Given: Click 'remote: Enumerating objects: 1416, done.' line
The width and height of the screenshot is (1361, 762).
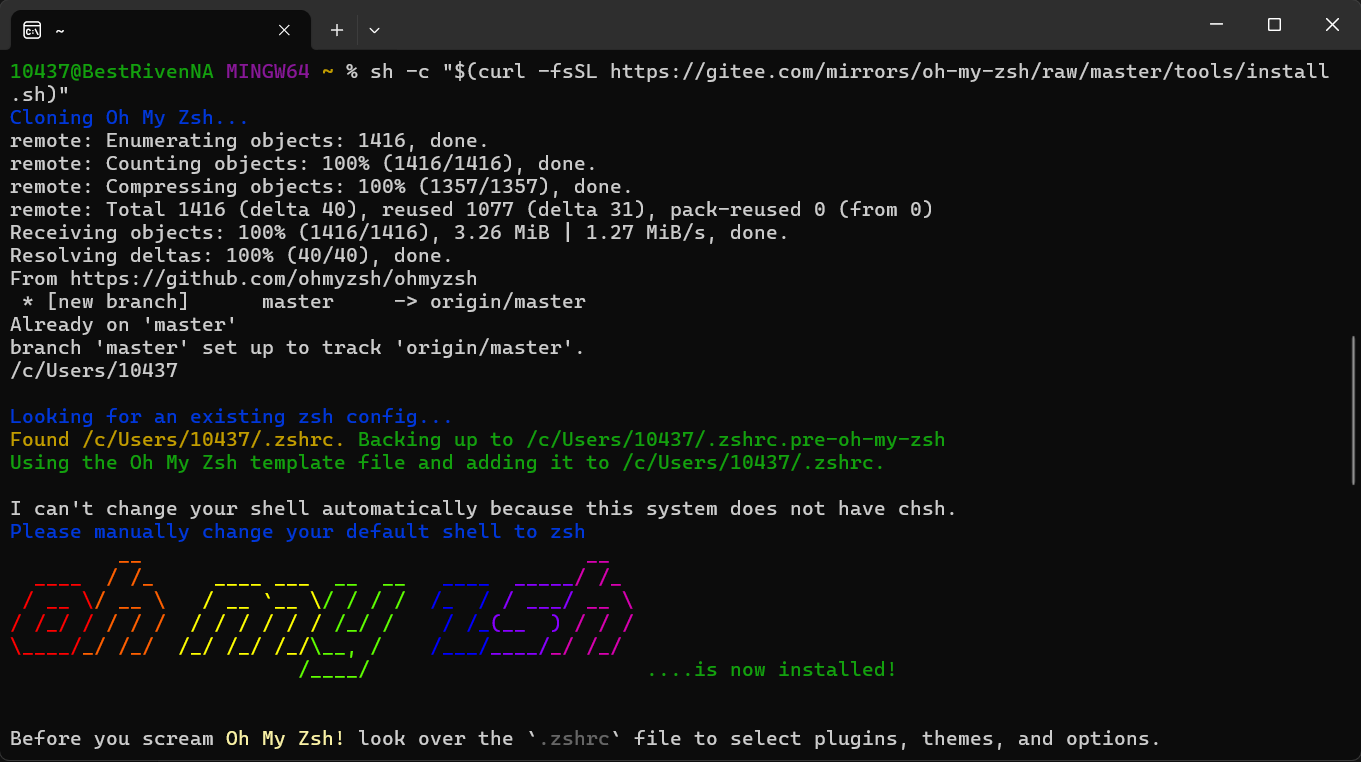Looking at the screenshot, I should tap(249, 140).
